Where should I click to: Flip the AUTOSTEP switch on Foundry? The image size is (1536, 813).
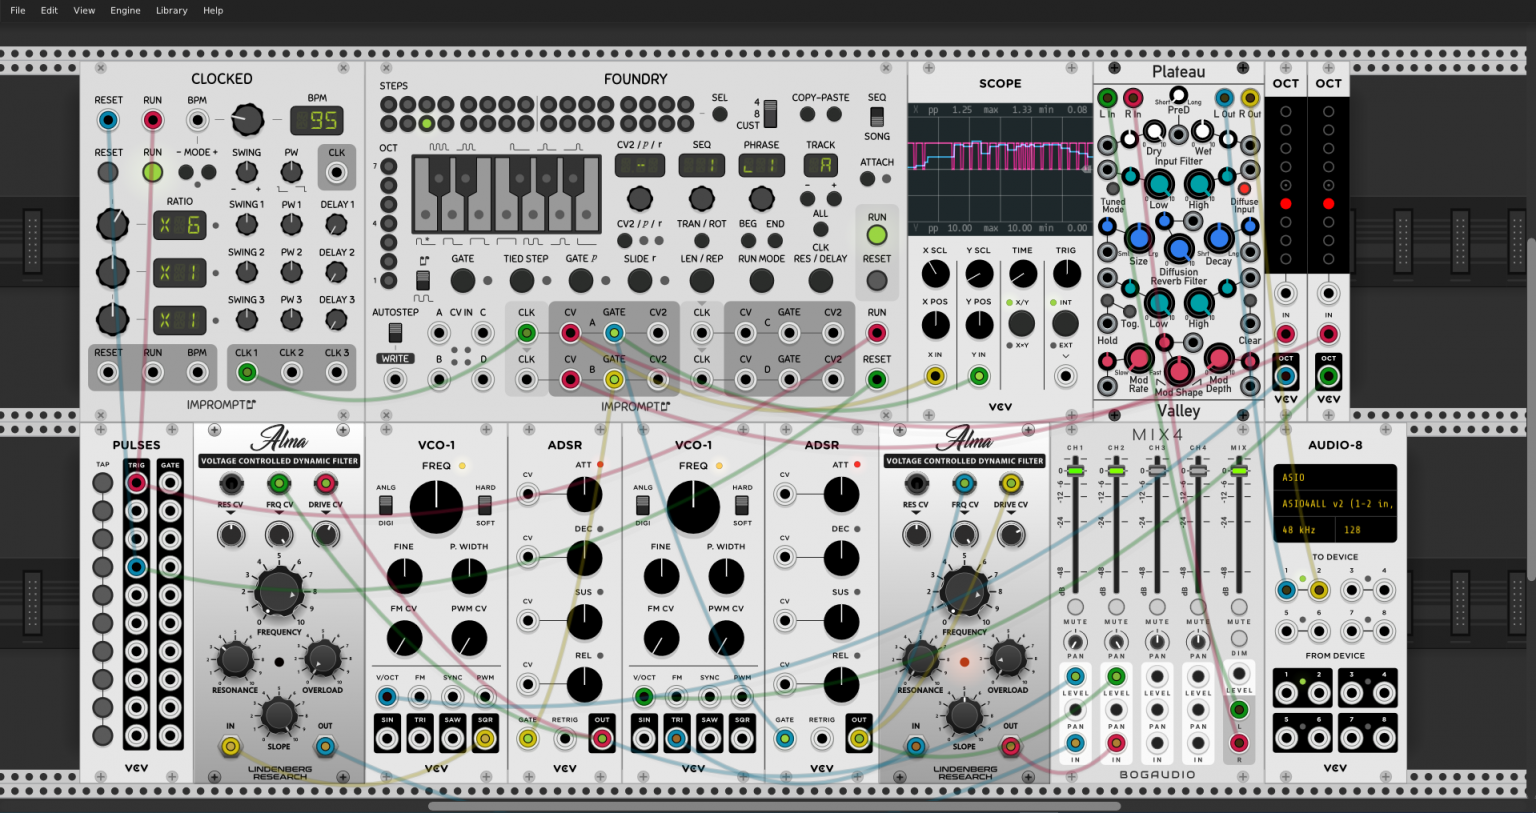click(x=395, y=332)
